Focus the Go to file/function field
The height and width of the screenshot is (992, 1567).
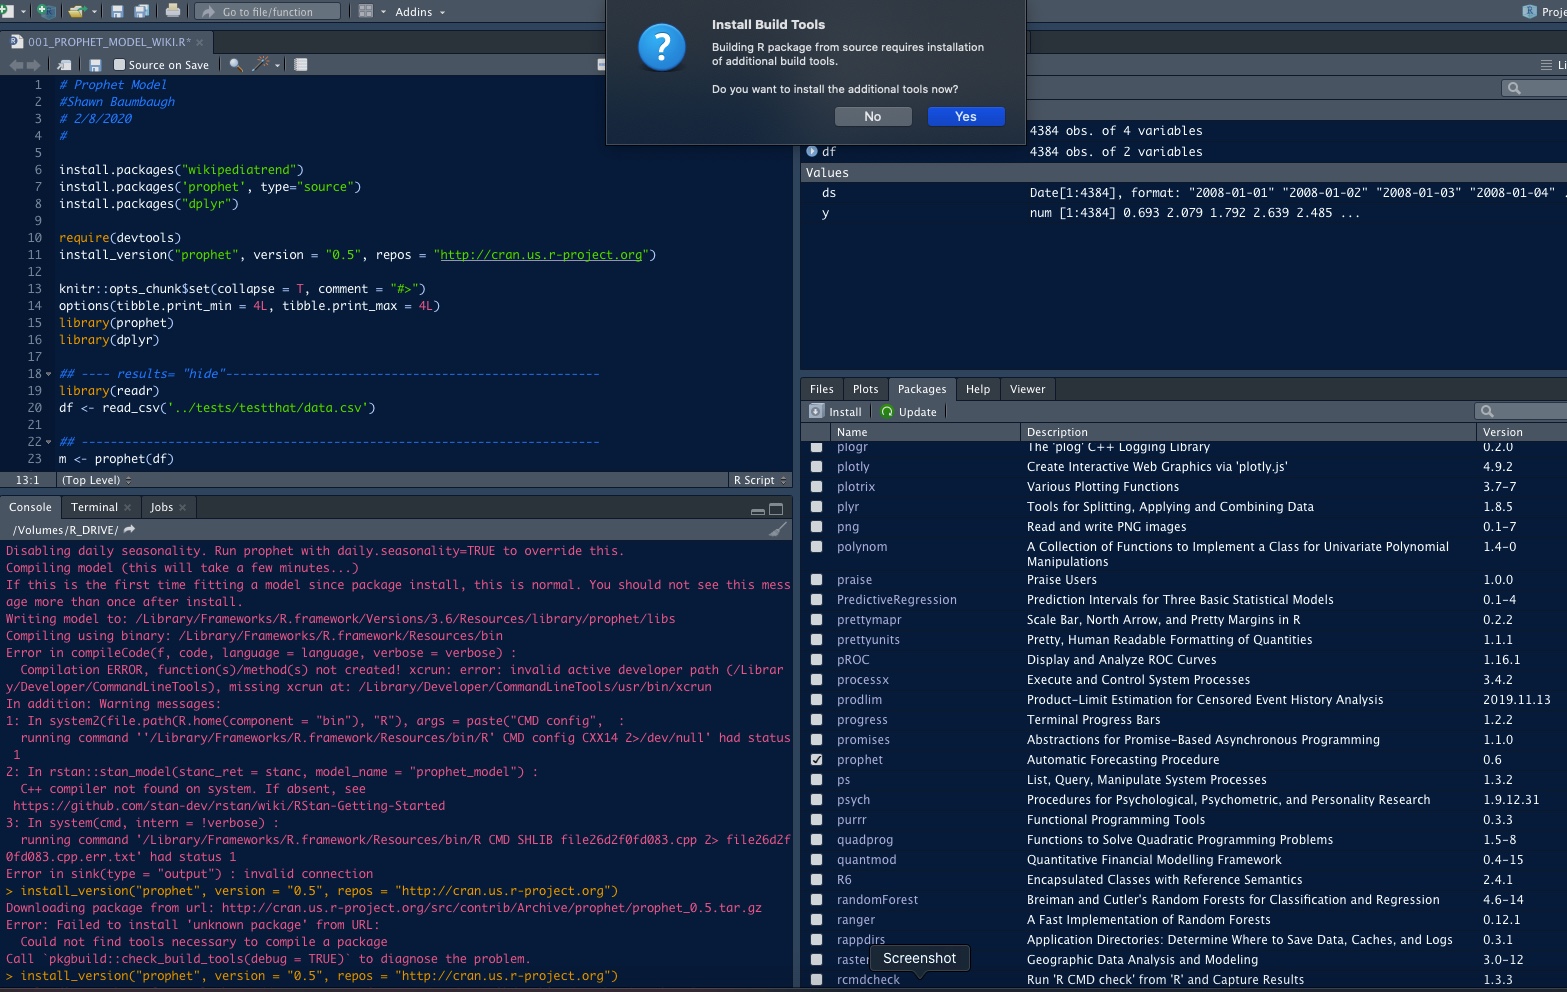pyautogui.click(x=267, y=11)
